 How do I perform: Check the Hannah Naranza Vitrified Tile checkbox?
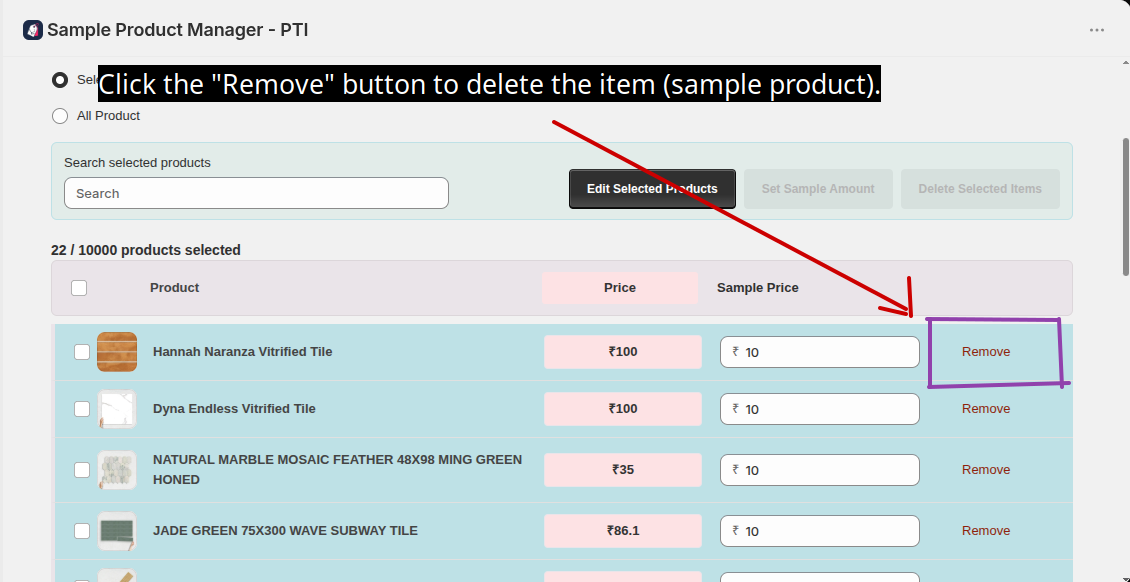82,352
